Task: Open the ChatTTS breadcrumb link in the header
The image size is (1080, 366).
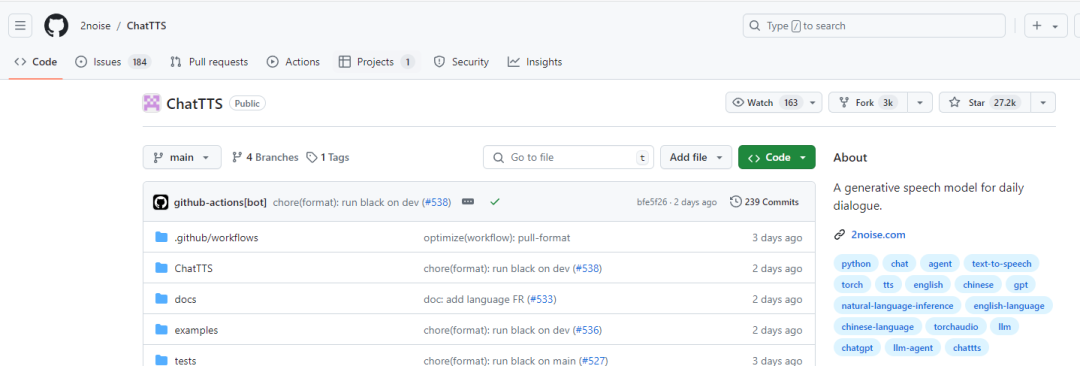Action: pyautogui.click(x=146, y=26)
